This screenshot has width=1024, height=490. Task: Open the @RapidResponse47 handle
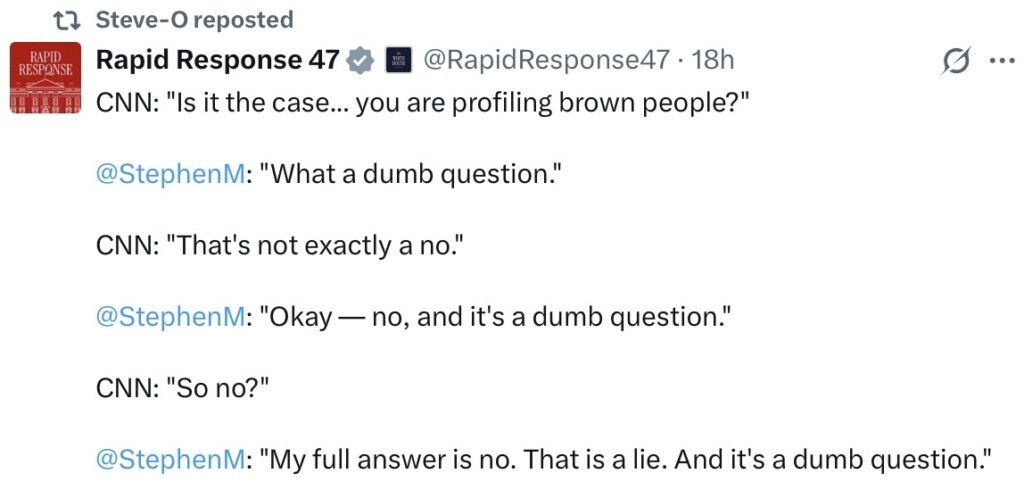[x=546, y=60]
